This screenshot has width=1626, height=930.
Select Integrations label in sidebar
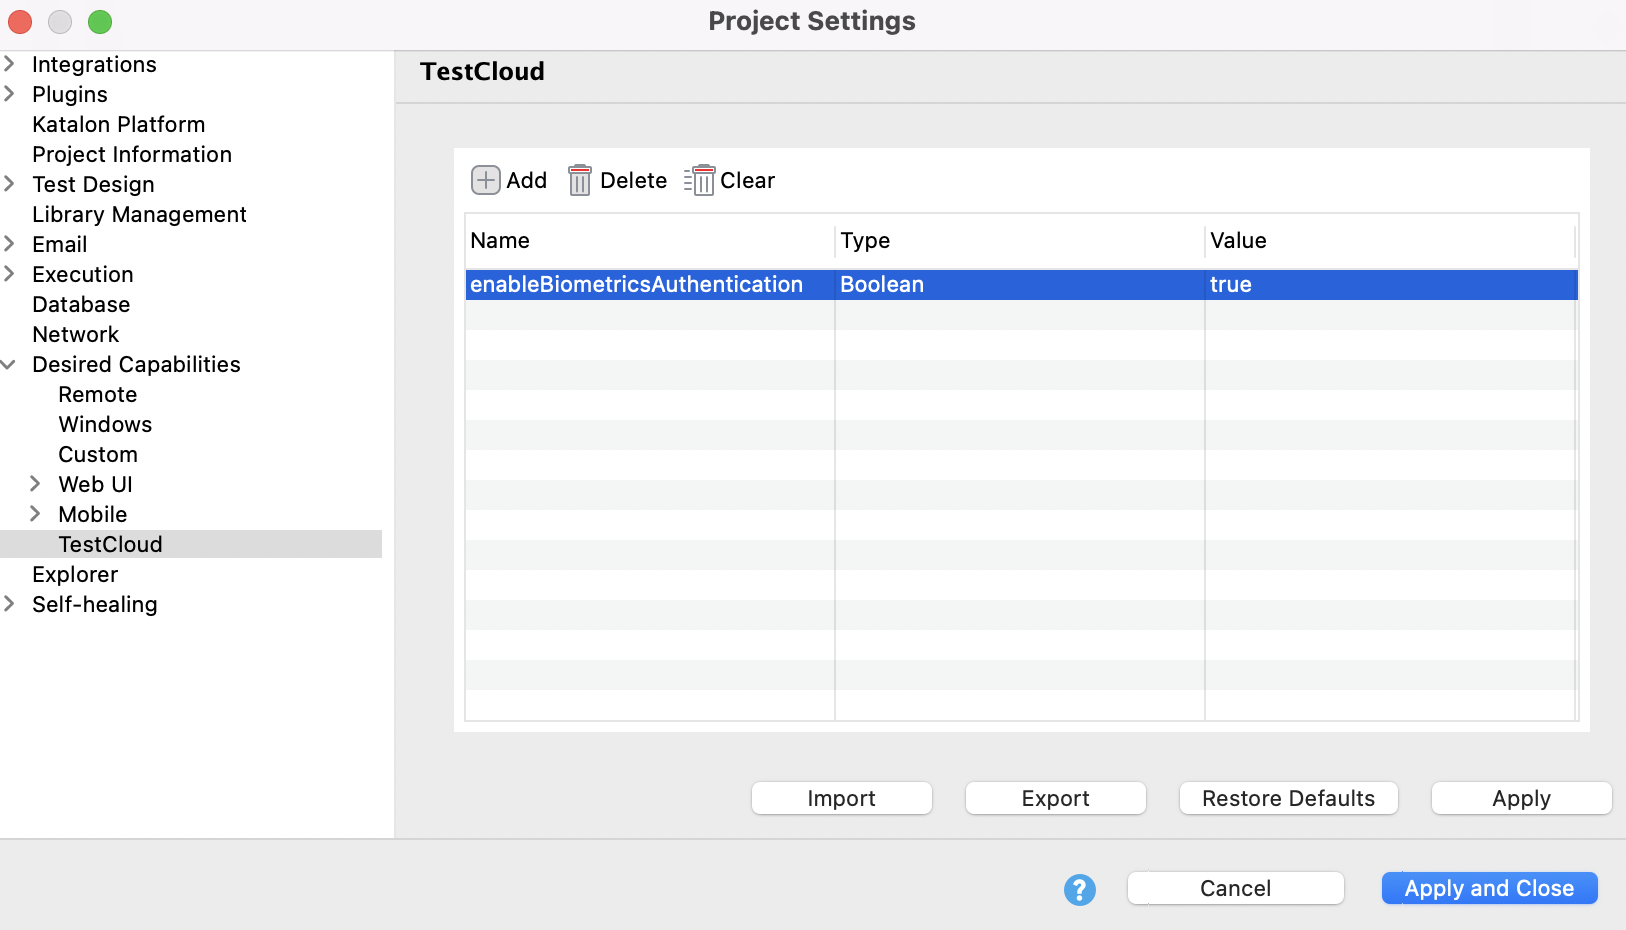click(x=94, y=64)
